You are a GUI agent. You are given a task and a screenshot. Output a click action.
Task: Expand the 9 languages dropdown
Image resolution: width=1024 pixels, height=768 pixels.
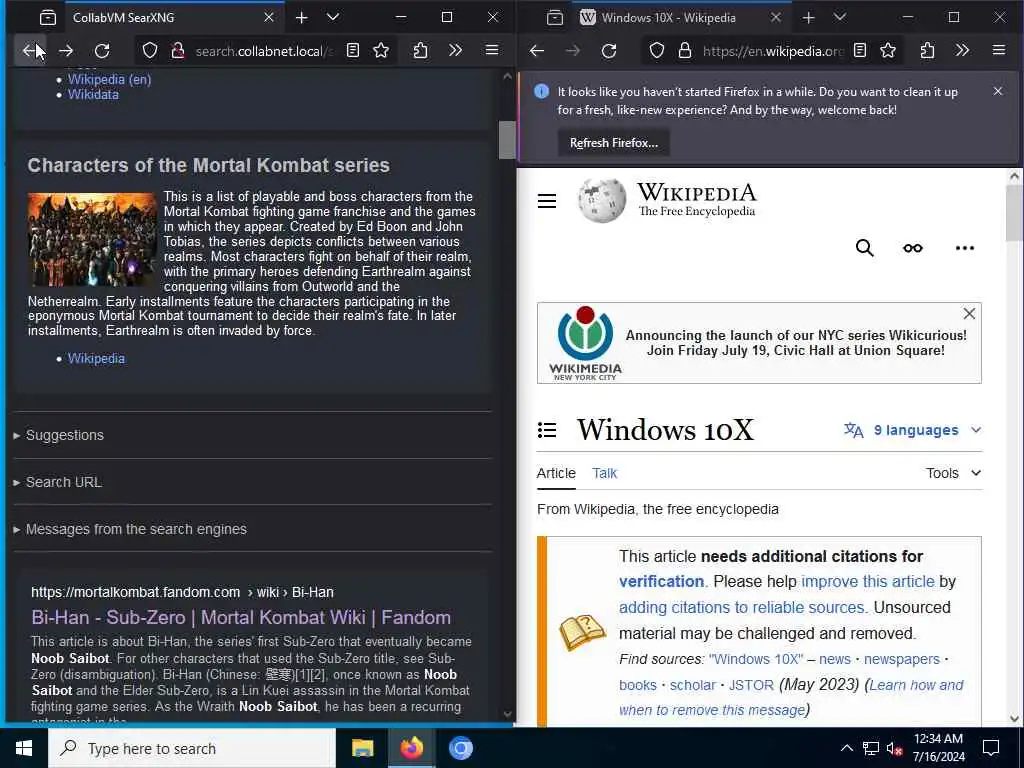(x=912, y=430)
